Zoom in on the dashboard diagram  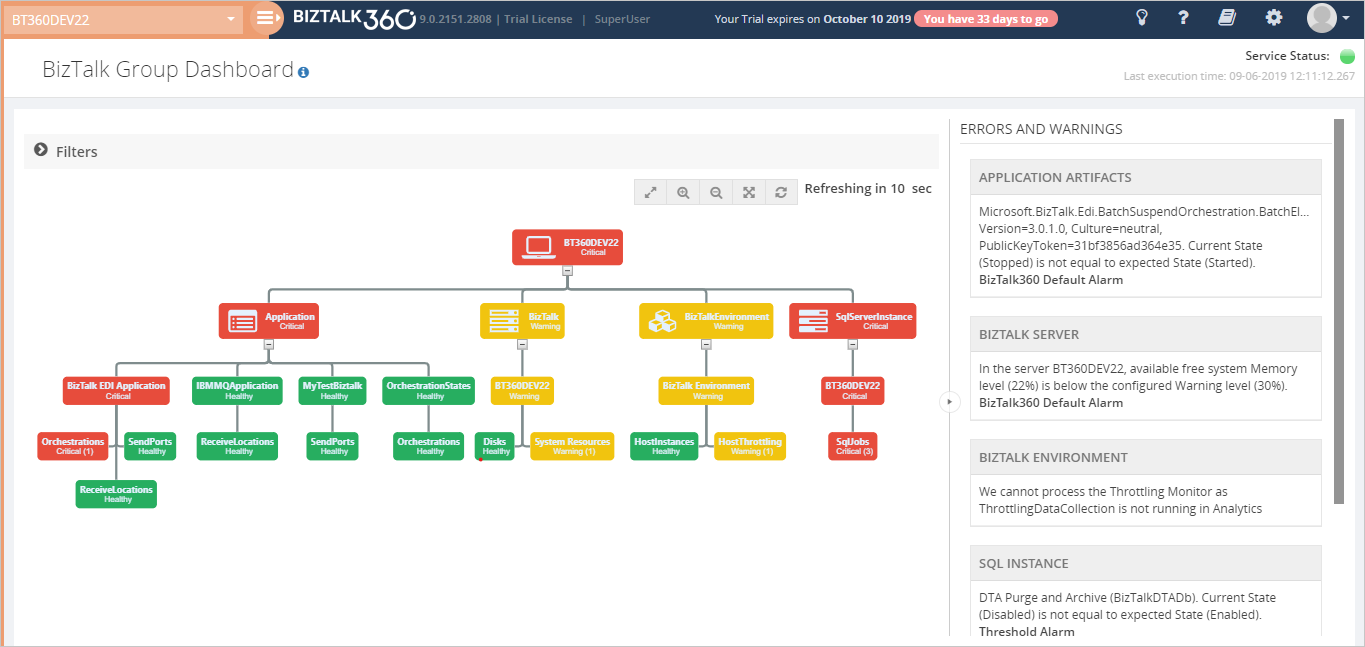point(683,192)
